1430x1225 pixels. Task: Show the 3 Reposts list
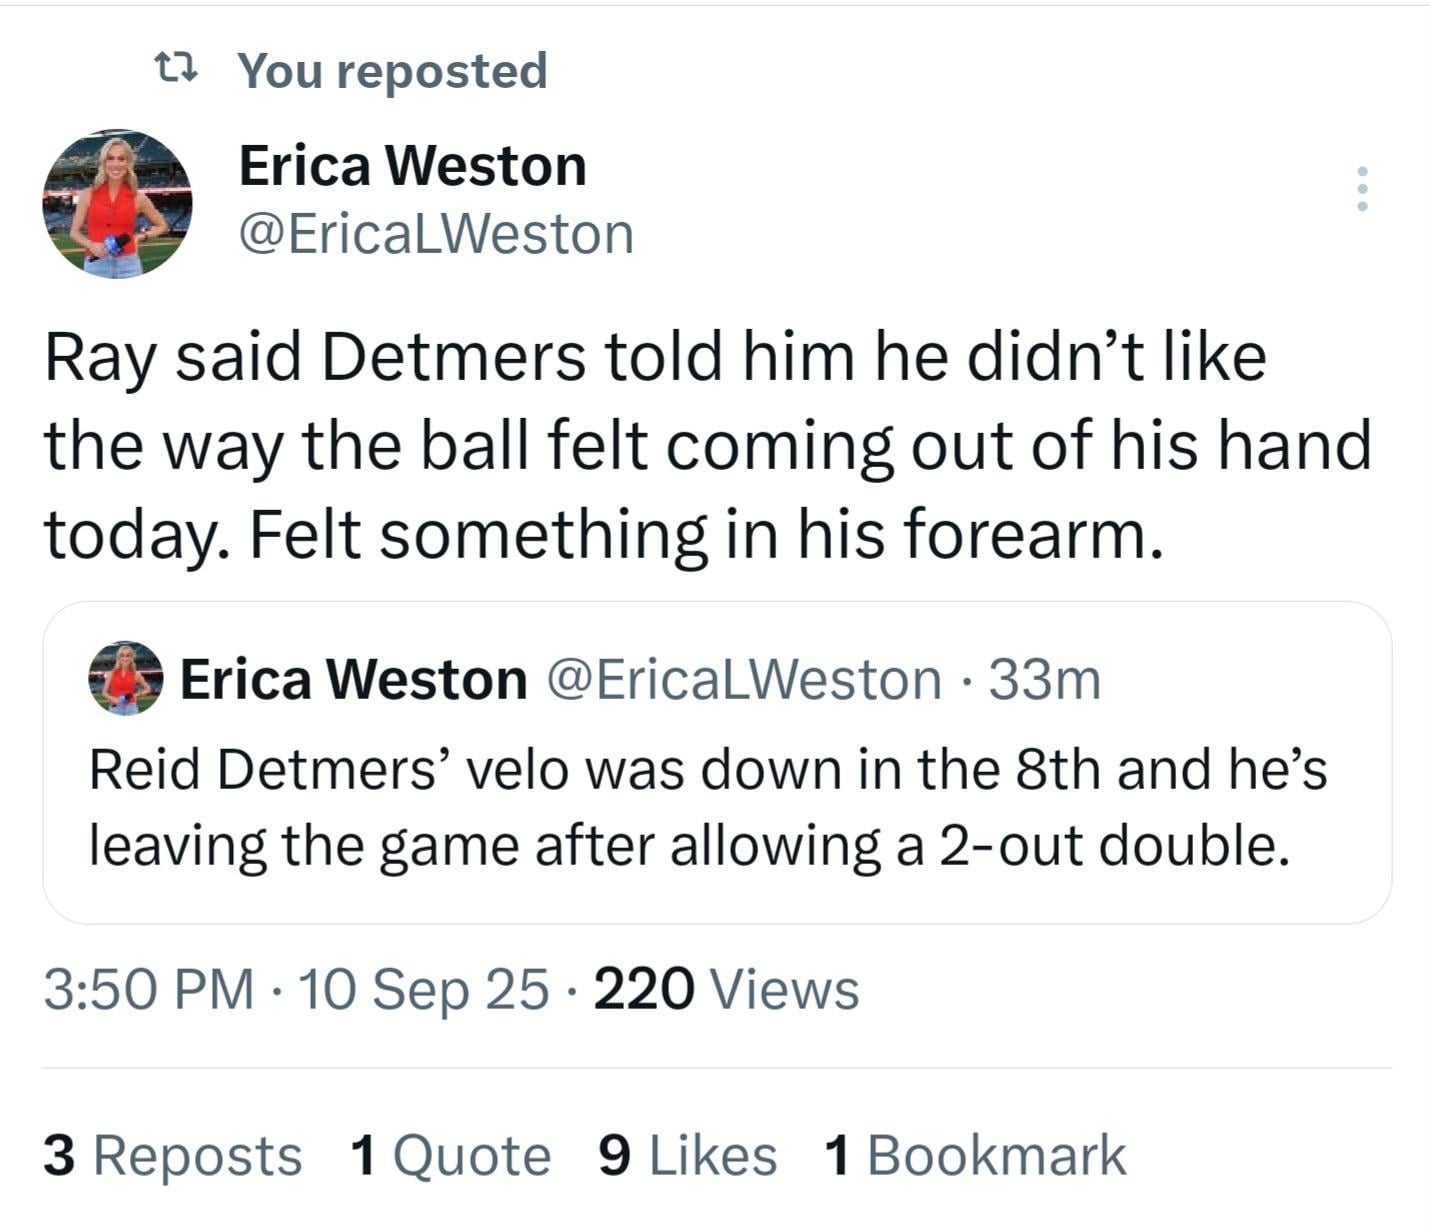coord(172,1156)
